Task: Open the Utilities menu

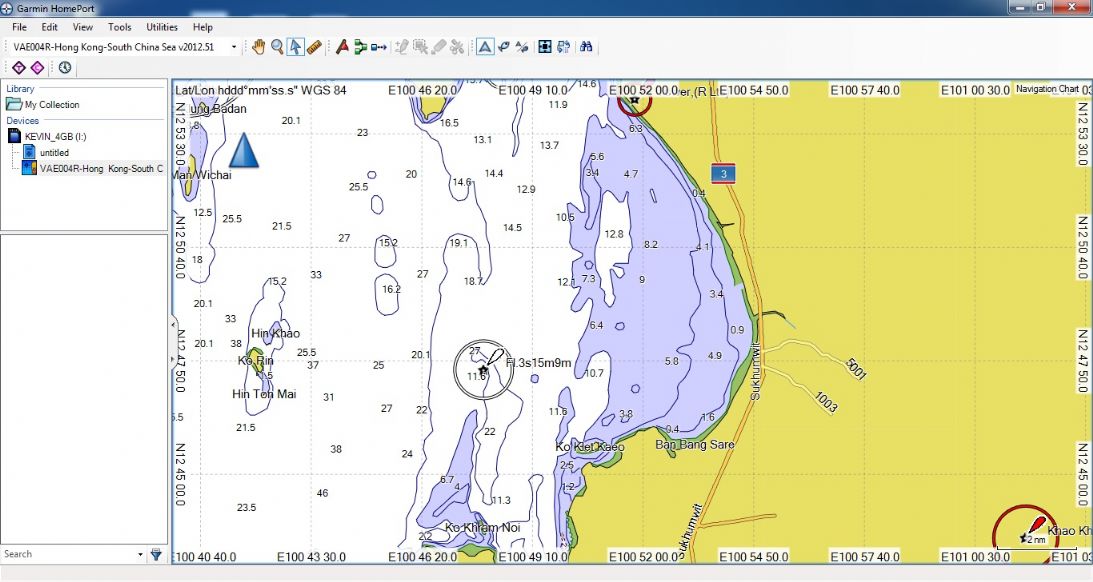Action: point(162,27)
